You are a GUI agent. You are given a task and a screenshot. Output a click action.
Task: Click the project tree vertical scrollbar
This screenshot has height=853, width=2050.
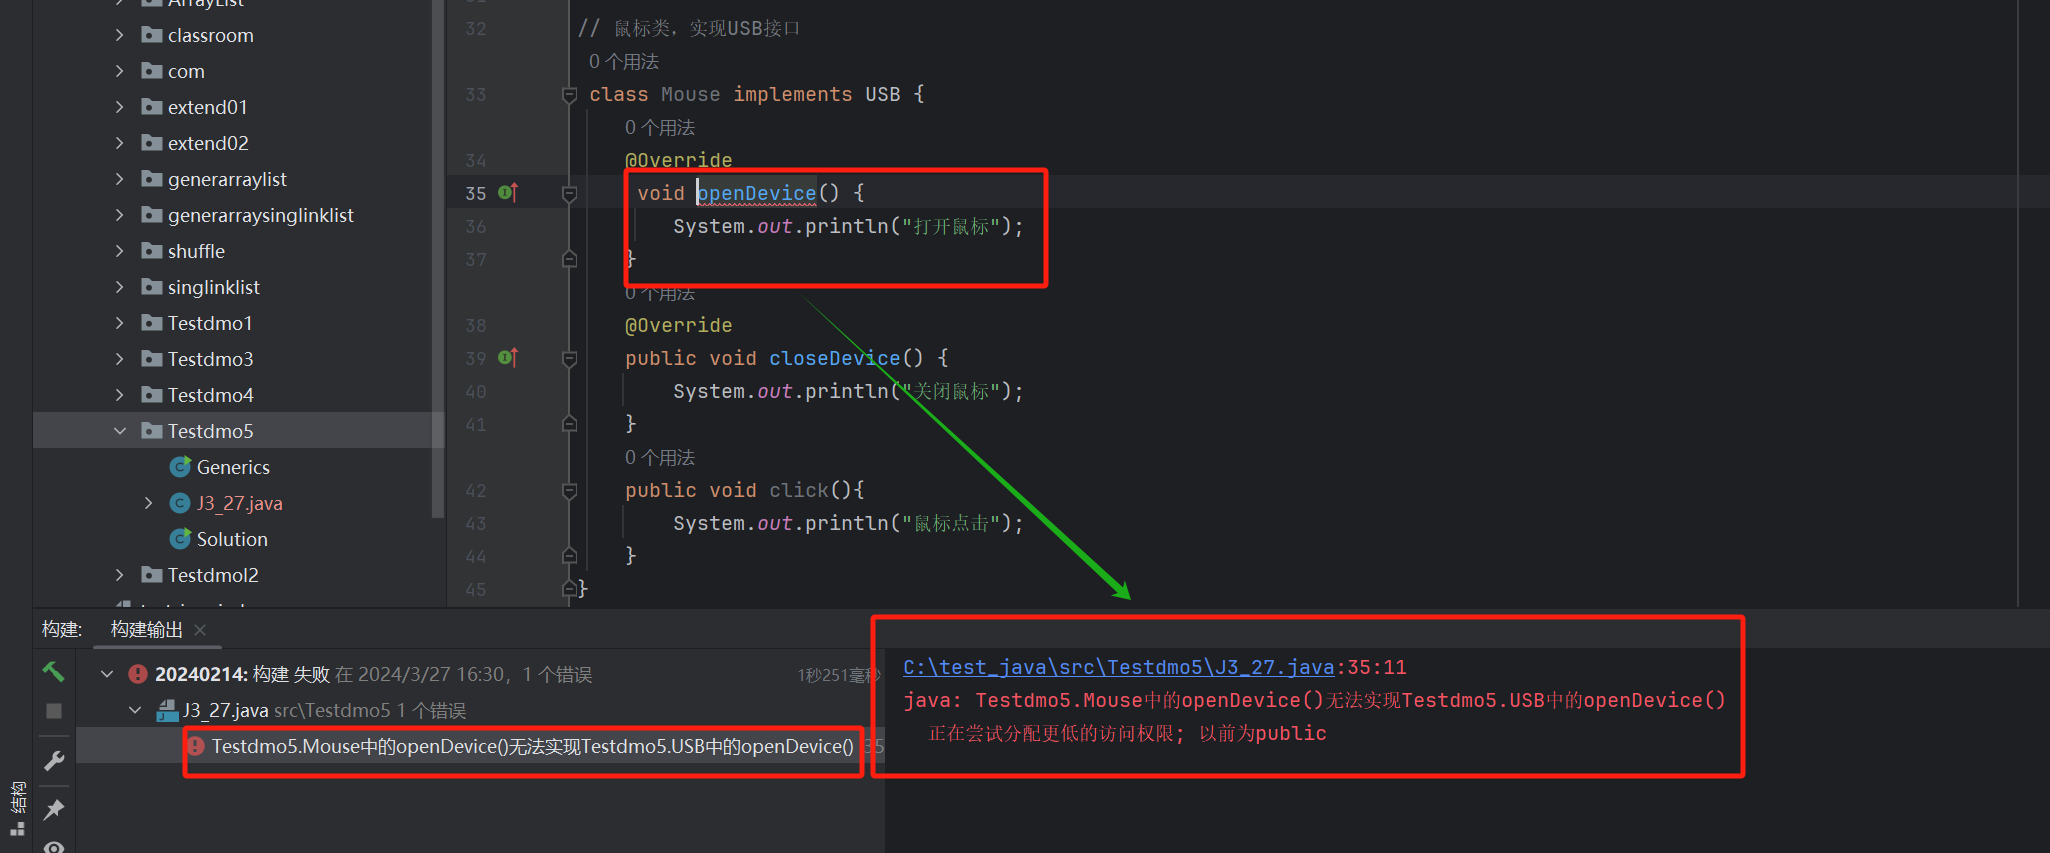(x=437, y=258)
